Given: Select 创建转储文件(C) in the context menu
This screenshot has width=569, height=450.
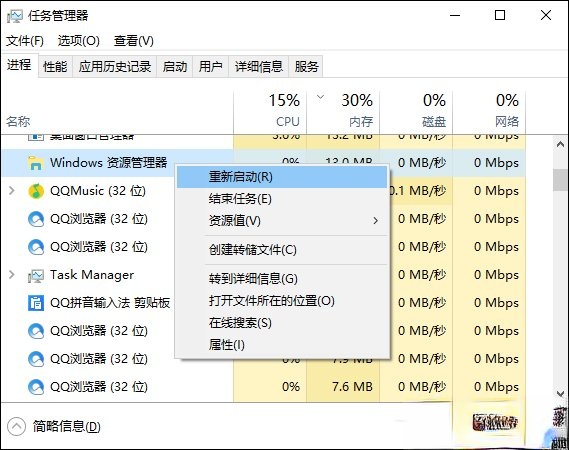Looking at the screenshot, I should tap(282, 250).
